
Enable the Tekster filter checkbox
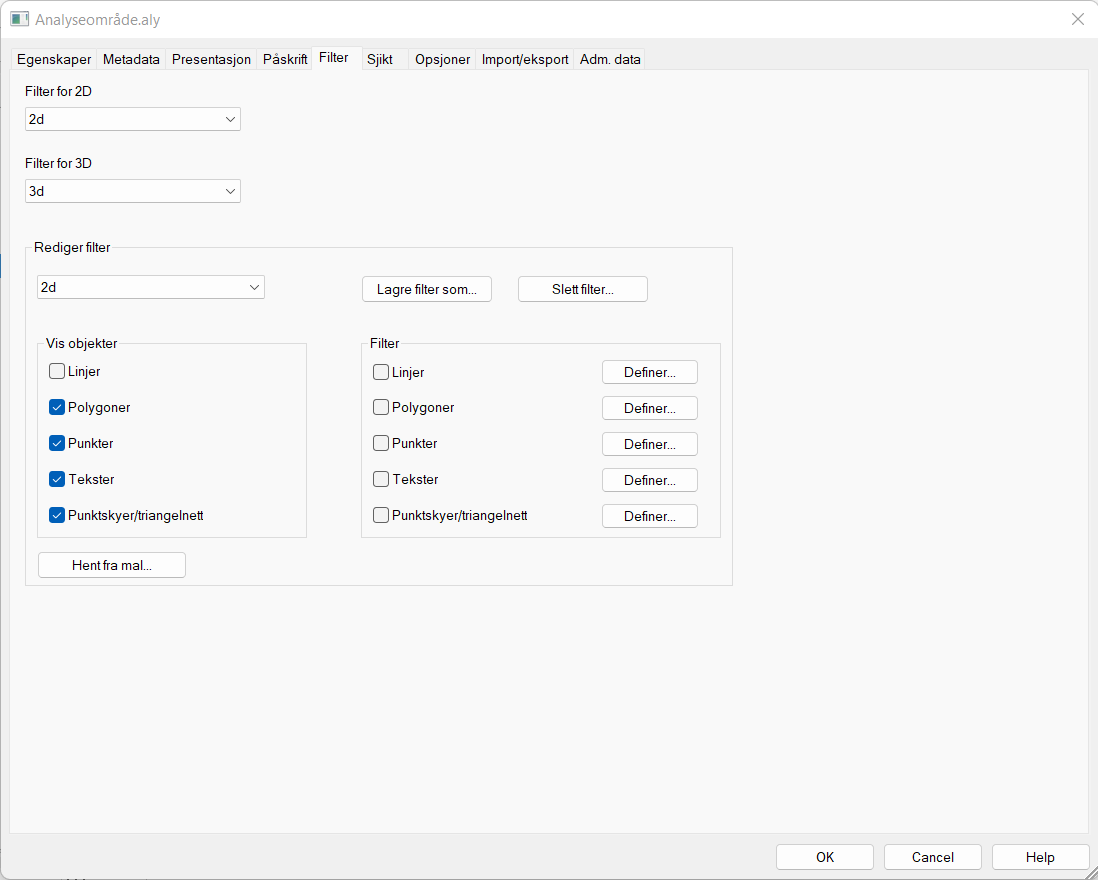click(x=381, y=480)
